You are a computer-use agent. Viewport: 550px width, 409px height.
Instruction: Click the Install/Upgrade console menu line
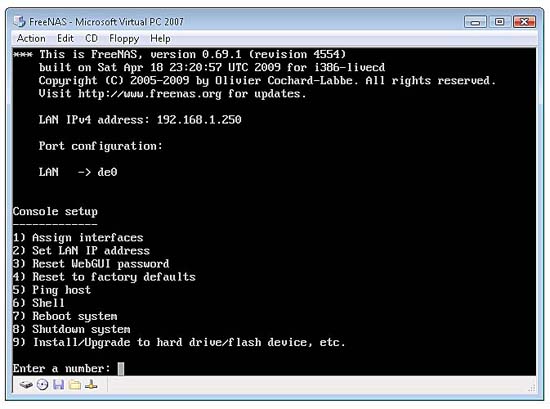coord(179,342)
